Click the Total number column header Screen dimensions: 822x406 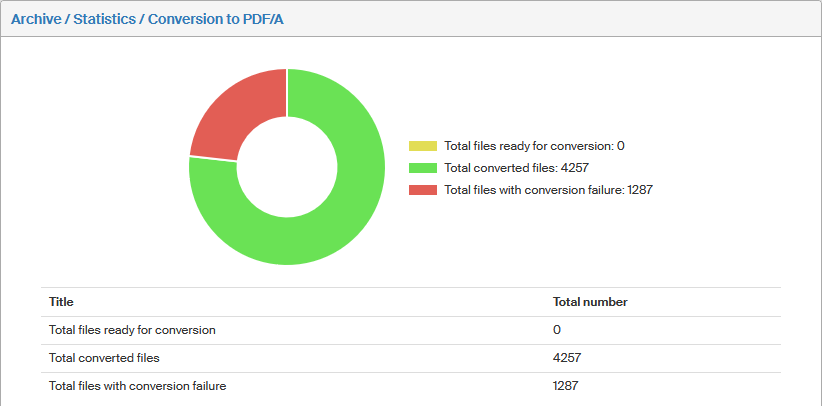pos(590,302)
